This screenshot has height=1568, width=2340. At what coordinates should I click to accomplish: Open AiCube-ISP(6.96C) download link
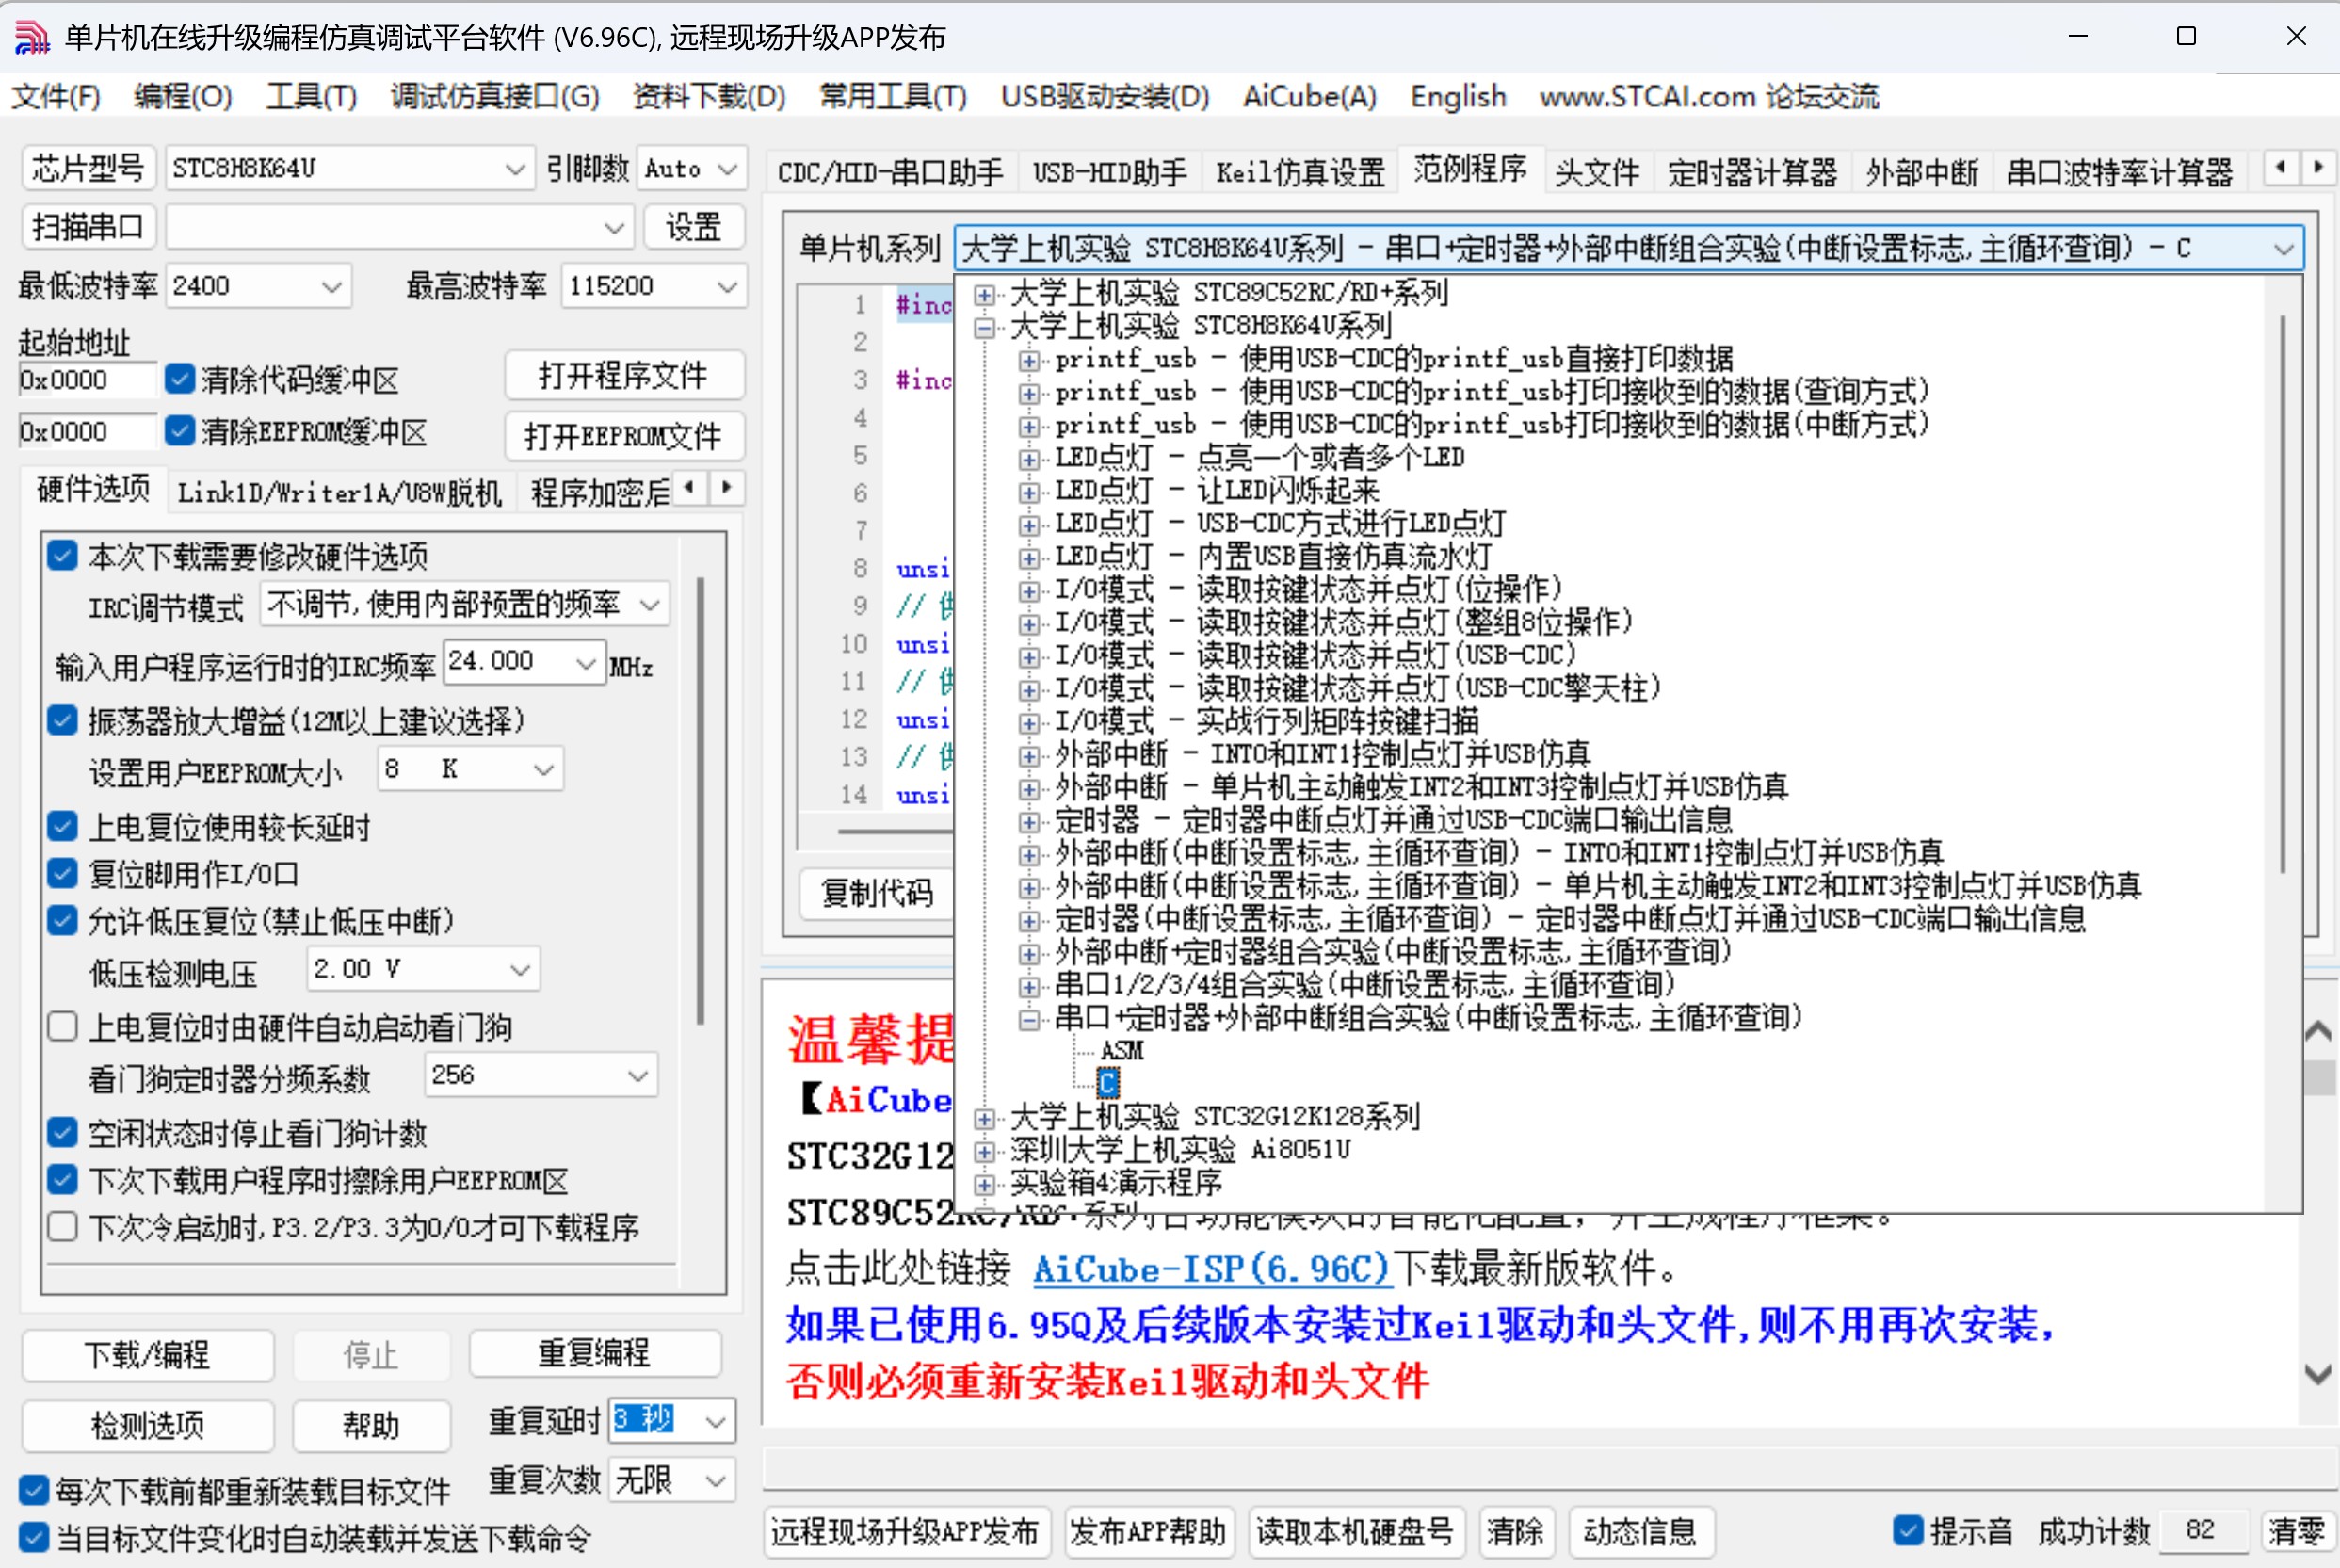click(1211, 1269)
